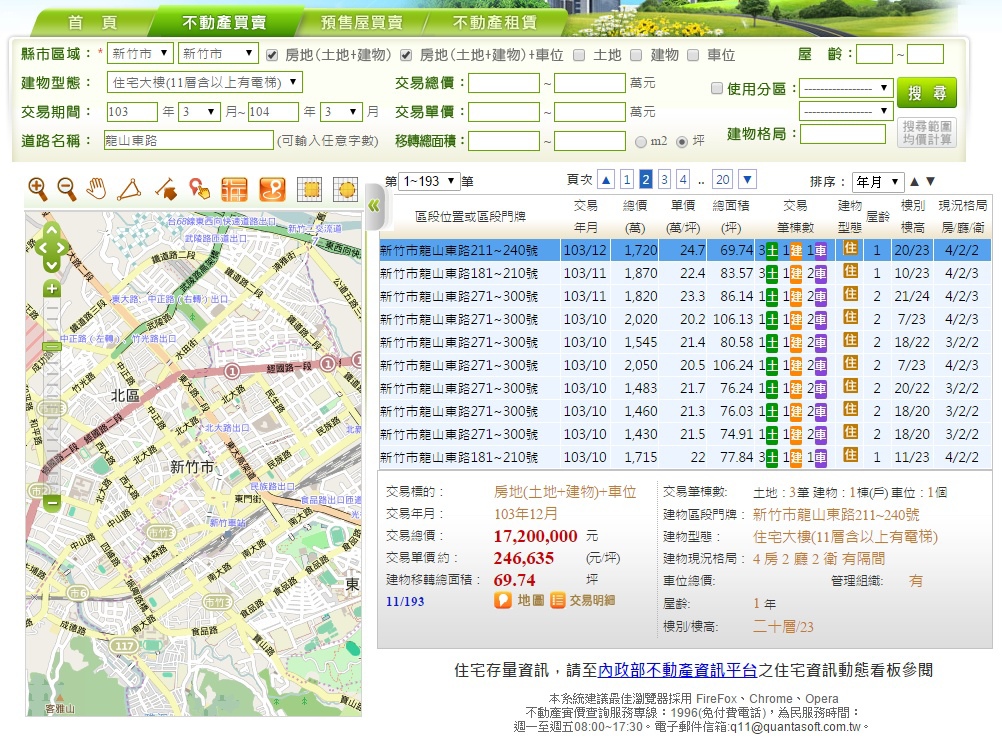Select the zoom-in magnifier map tool
Viewport: 1002px width, 739px height.
coord(38,188)
